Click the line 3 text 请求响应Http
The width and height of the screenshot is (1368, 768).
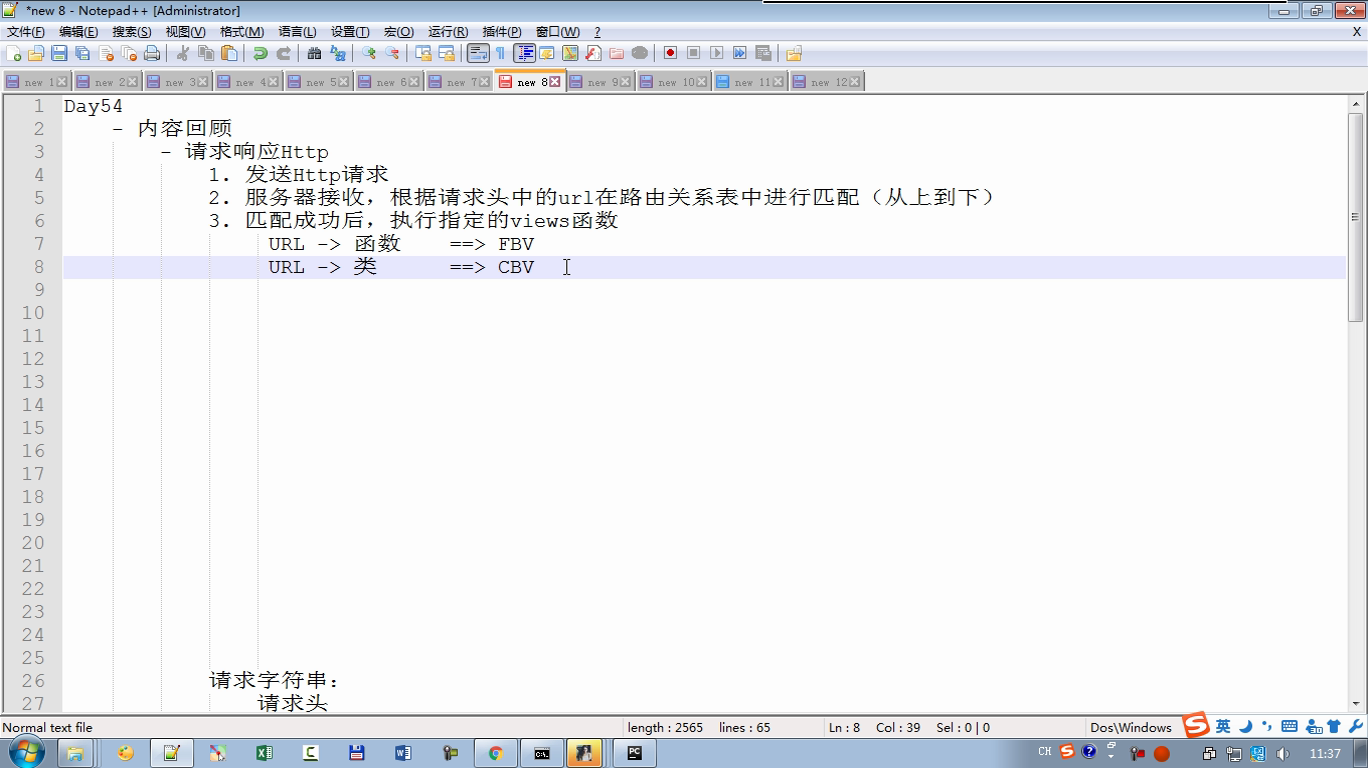[257, 152]
